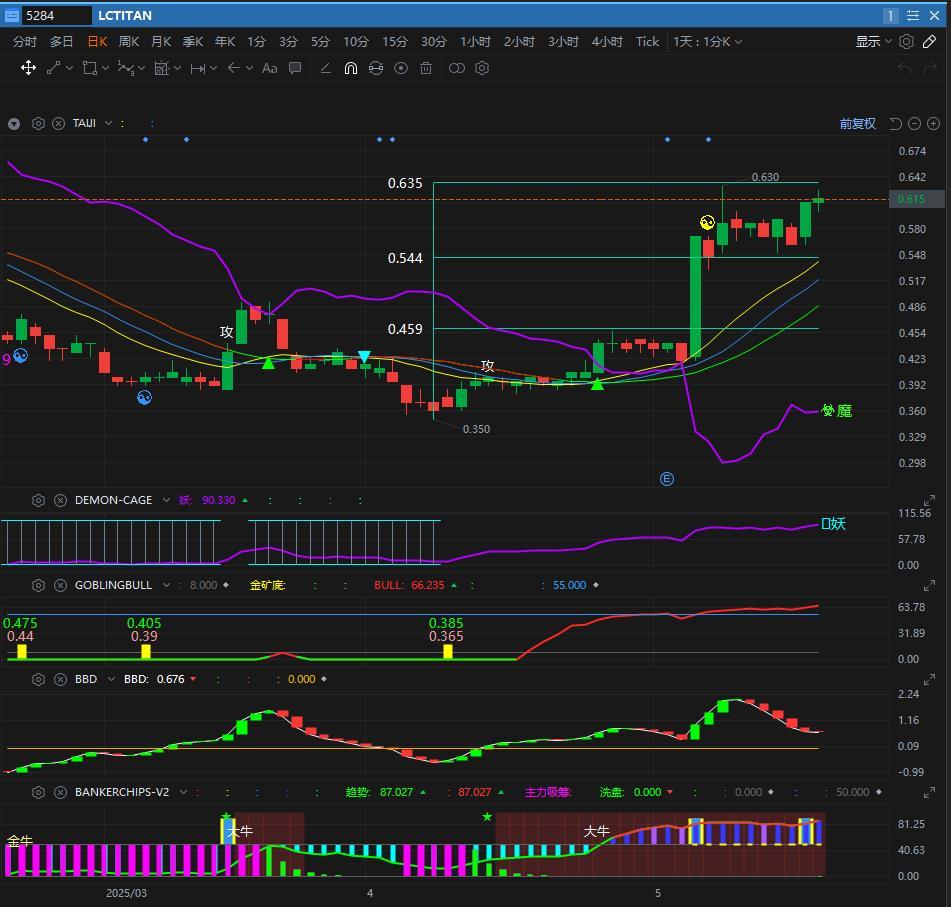Open DEMON-CAGE settings gear
Screen dimensions: 951x907
38,501
